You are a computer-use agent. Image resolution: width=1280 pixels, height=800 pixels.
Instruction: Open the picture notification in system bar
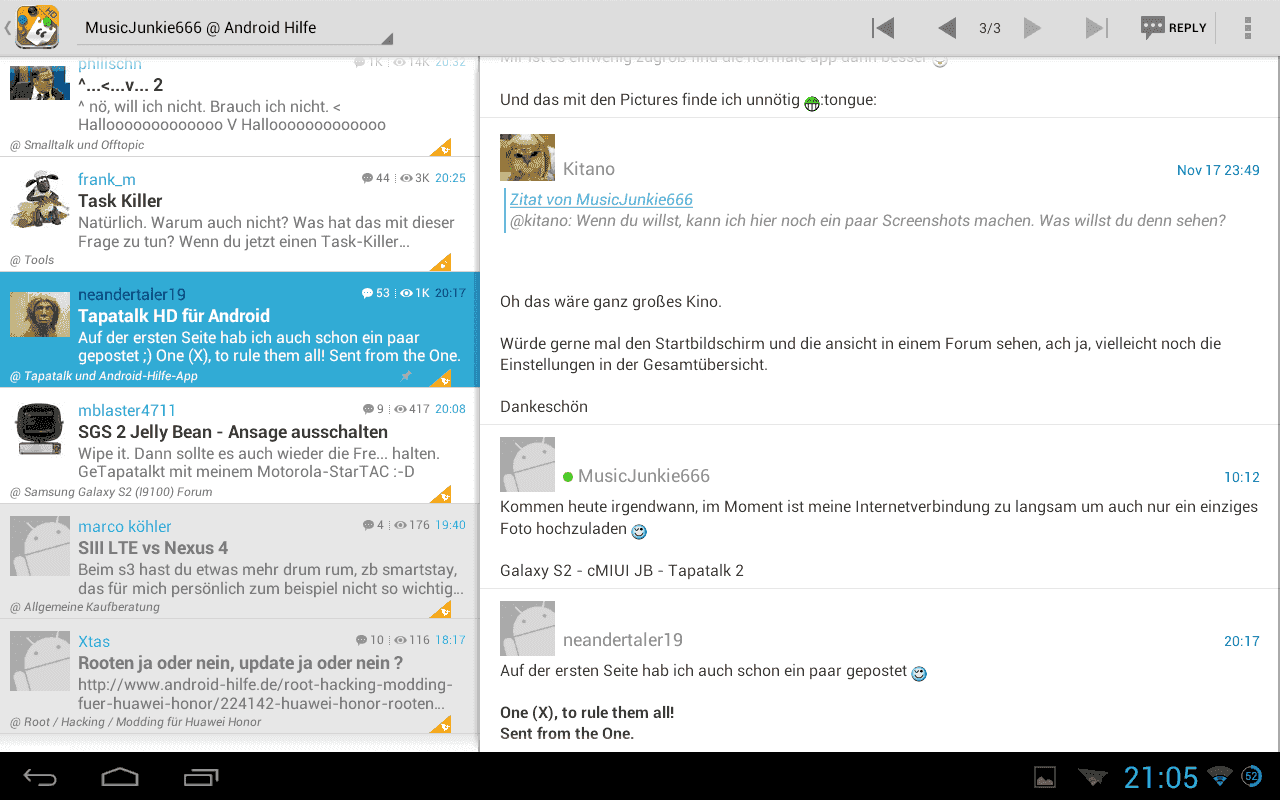[1045, 777]
